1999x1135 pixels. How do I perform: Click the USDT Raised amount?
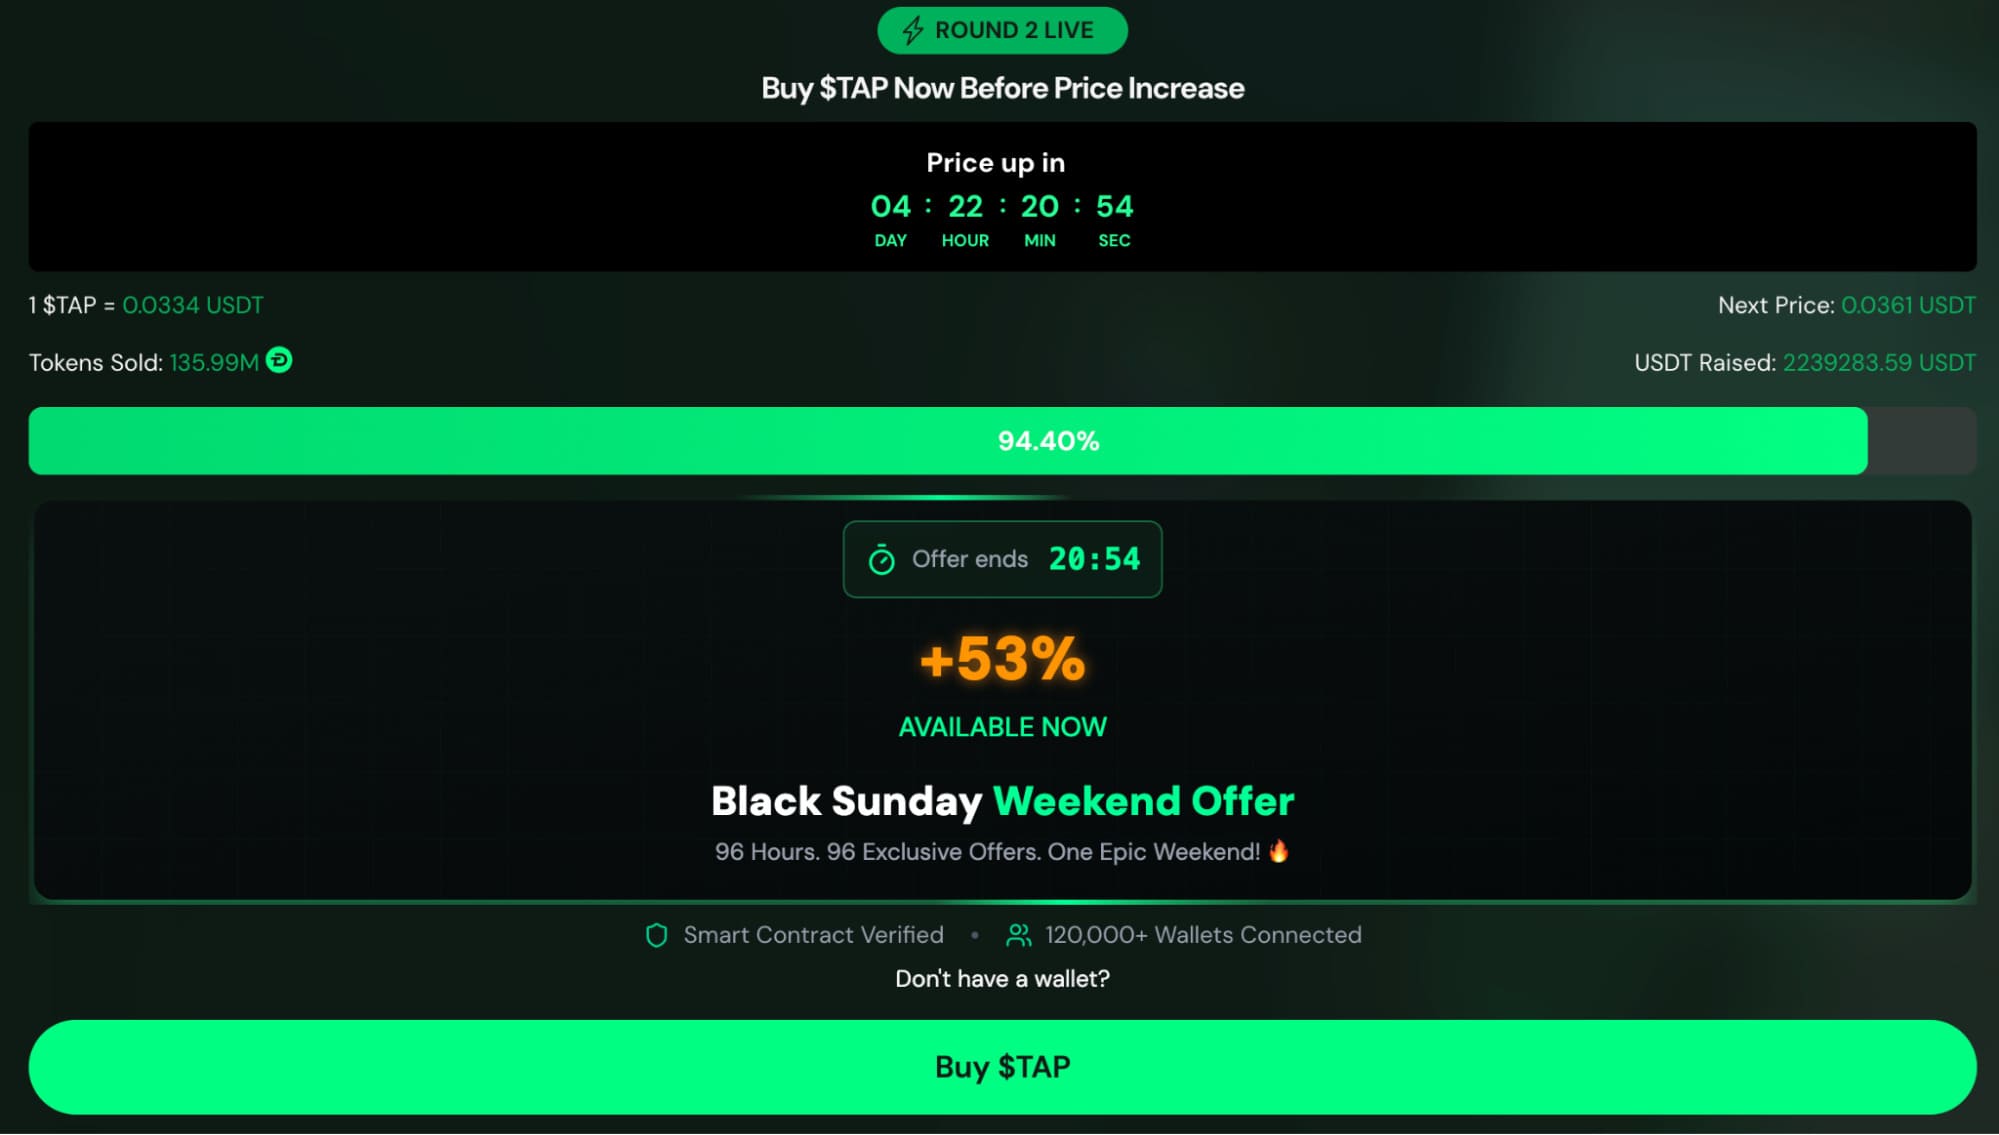click(1879, 362)
